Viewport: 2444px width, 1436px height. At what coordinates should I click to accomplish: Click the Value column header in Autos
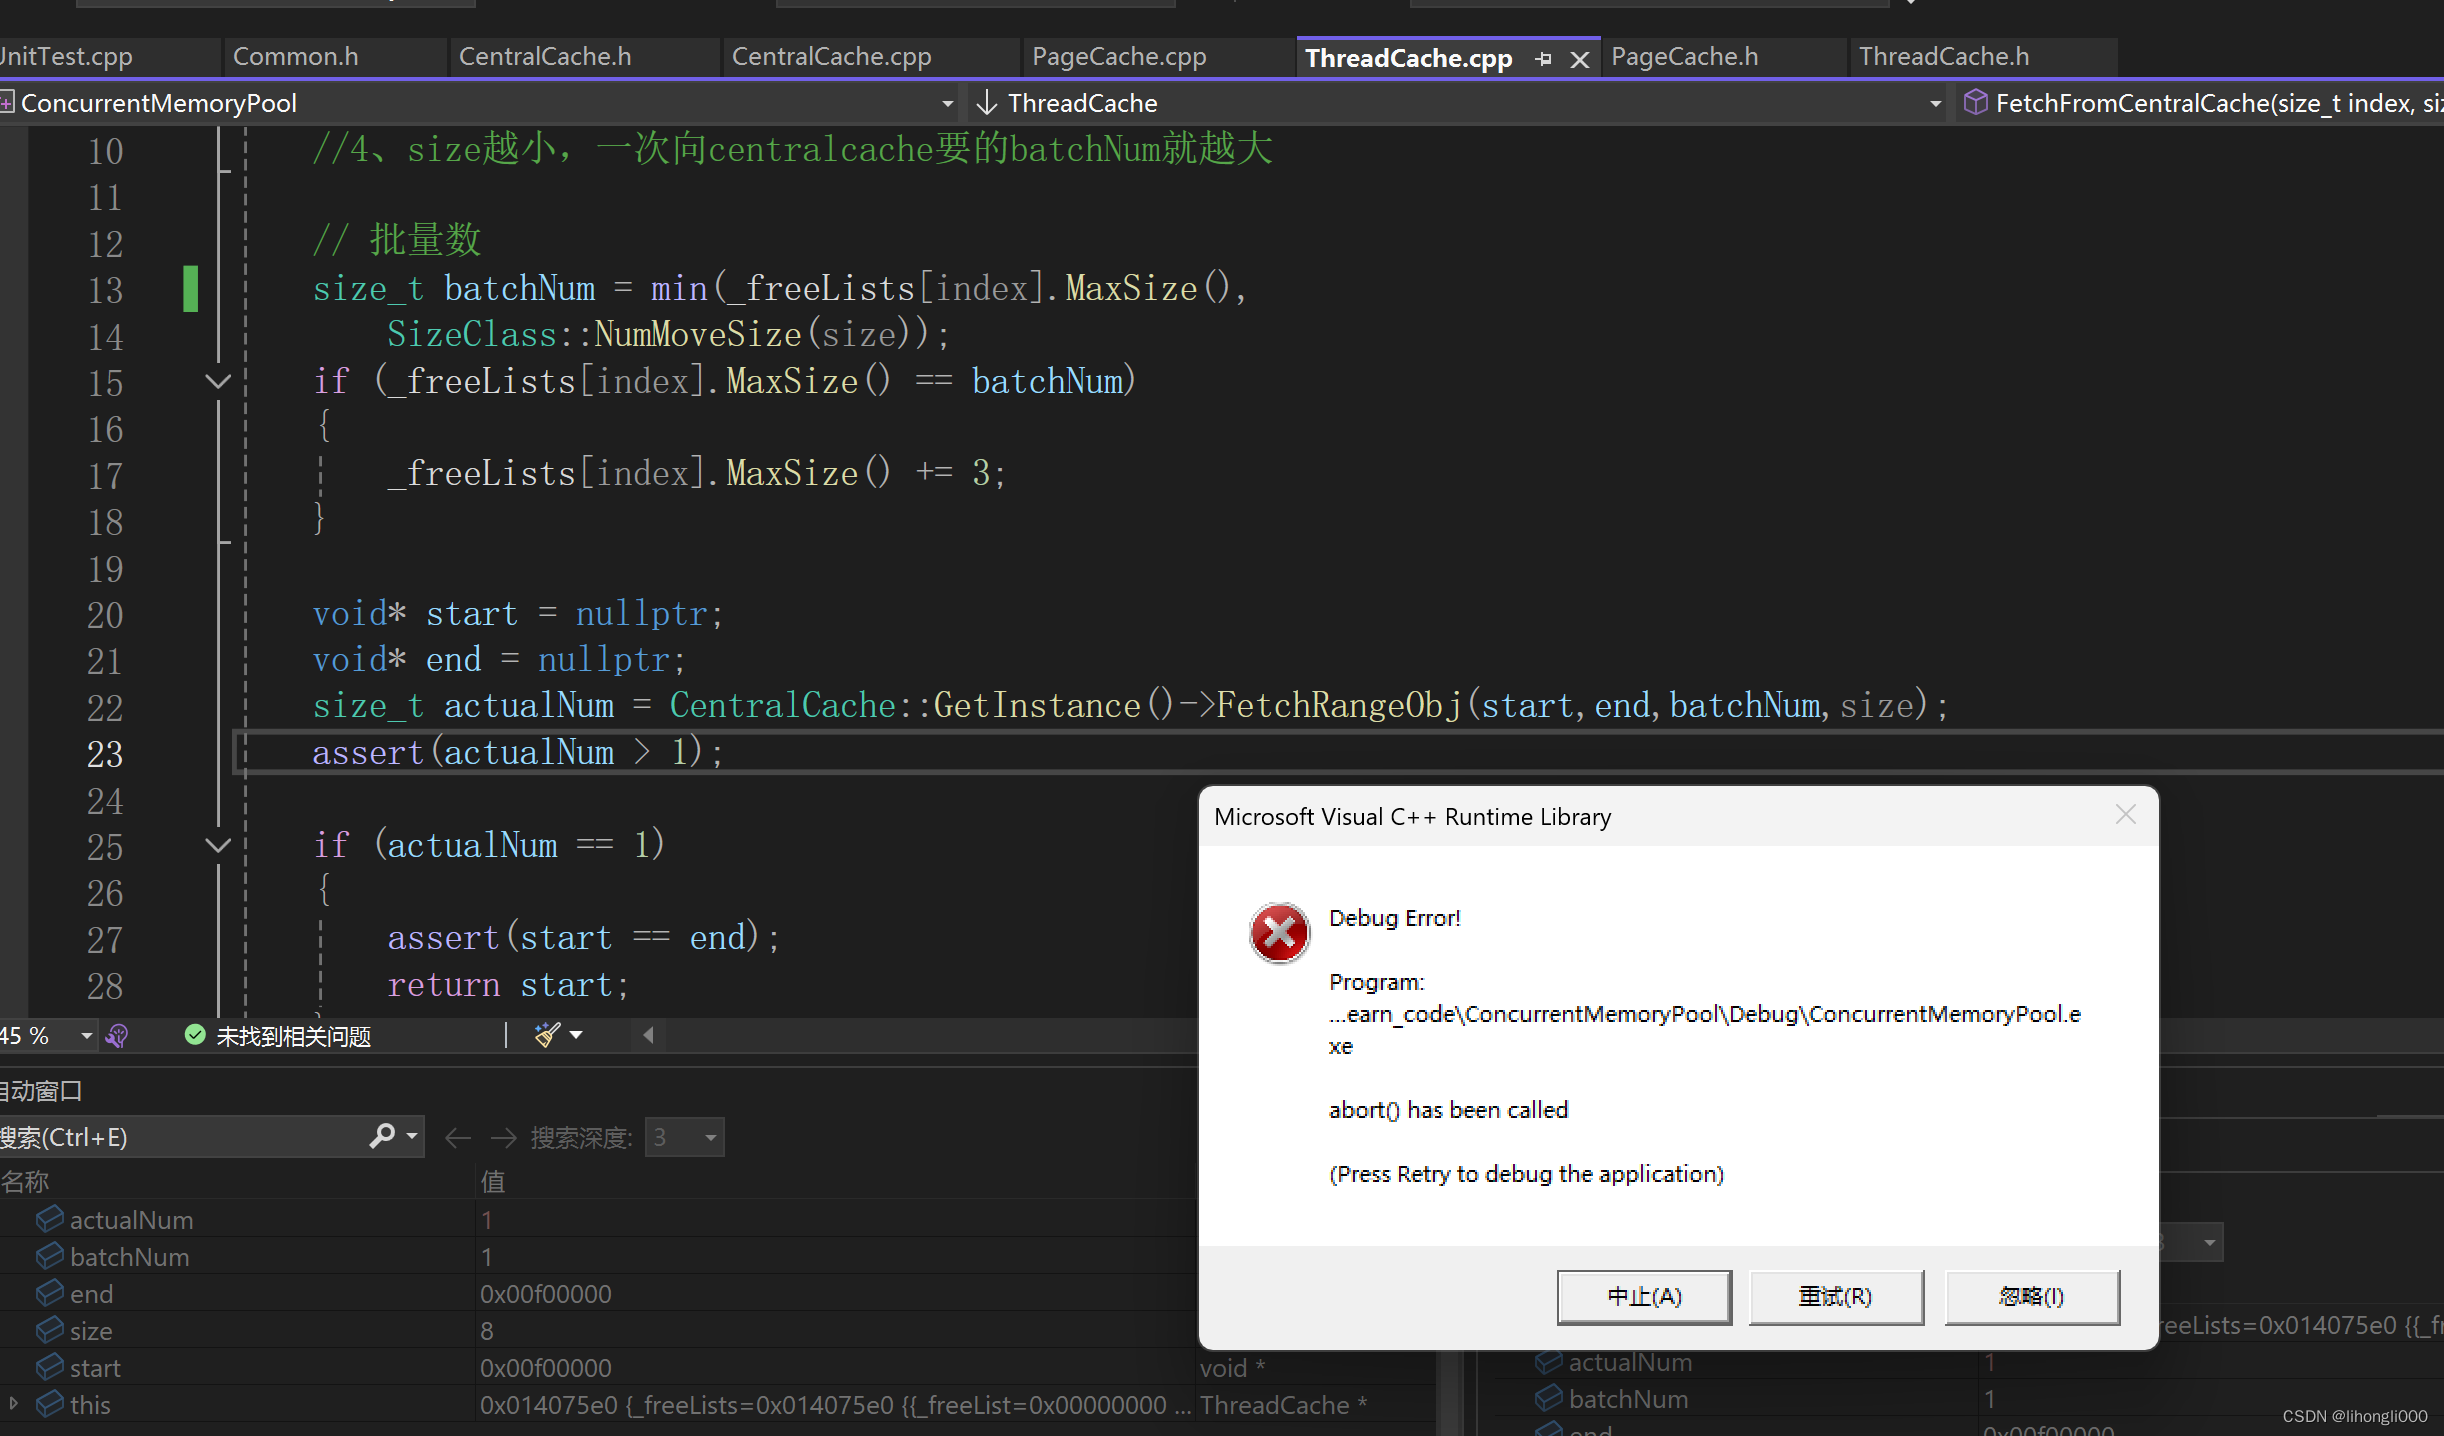tap(493, 1181)
